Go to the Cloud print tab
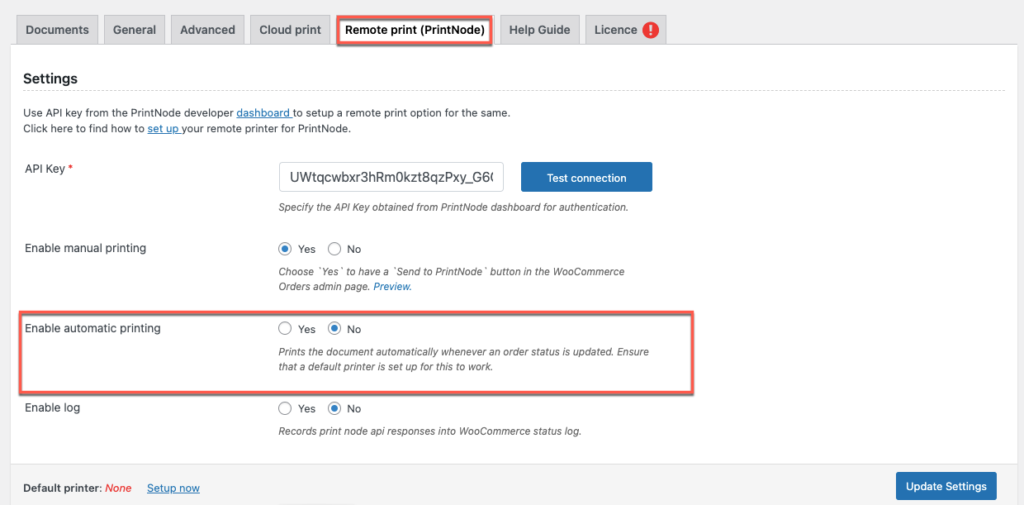The height and width of the screenshot is (505, 1024). [x=290, y=30]
